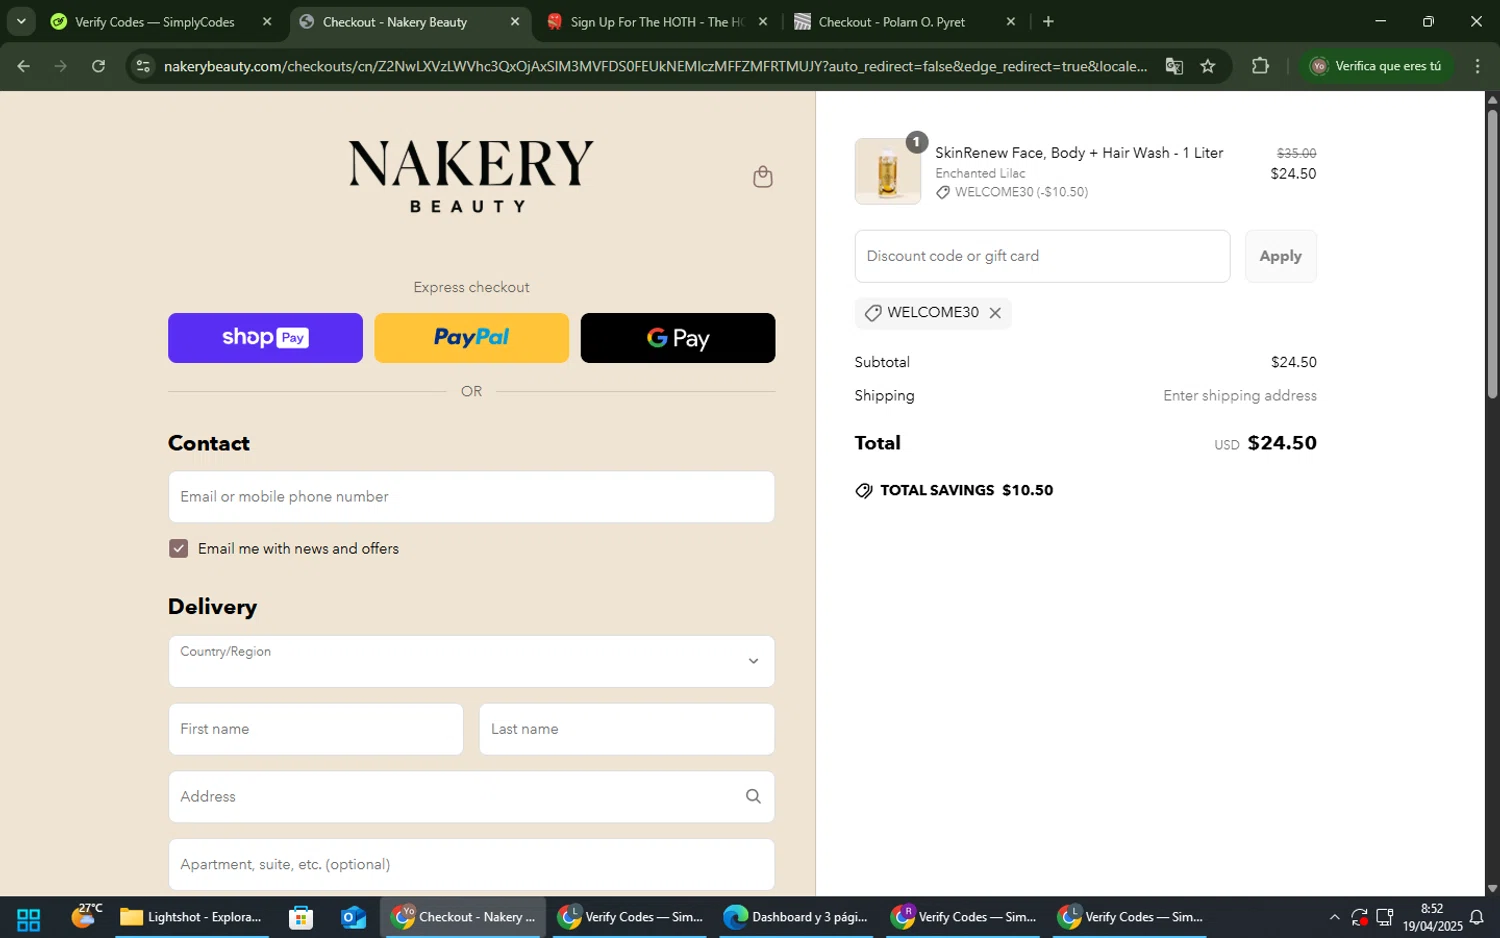The width and height of the screenshot is (1500, 938).
Task: Focus the Apartment, suite, etc. field
Action: 471,864
